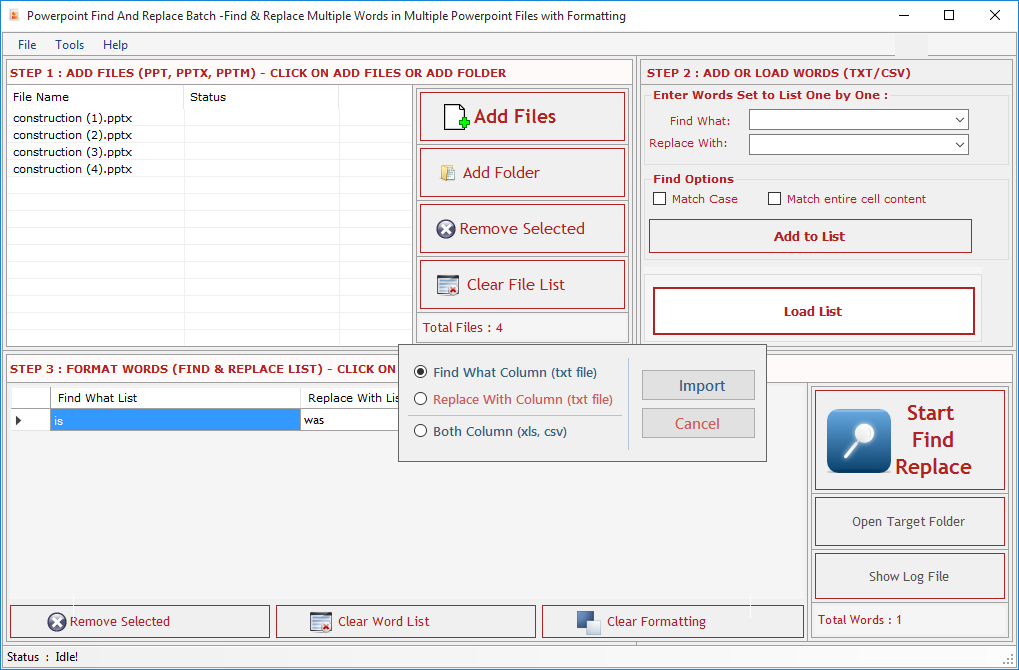Click the Show Log File button
The width and height of the screenshot is (1019, 670).
pyautogui.click(x=909, y=576)
